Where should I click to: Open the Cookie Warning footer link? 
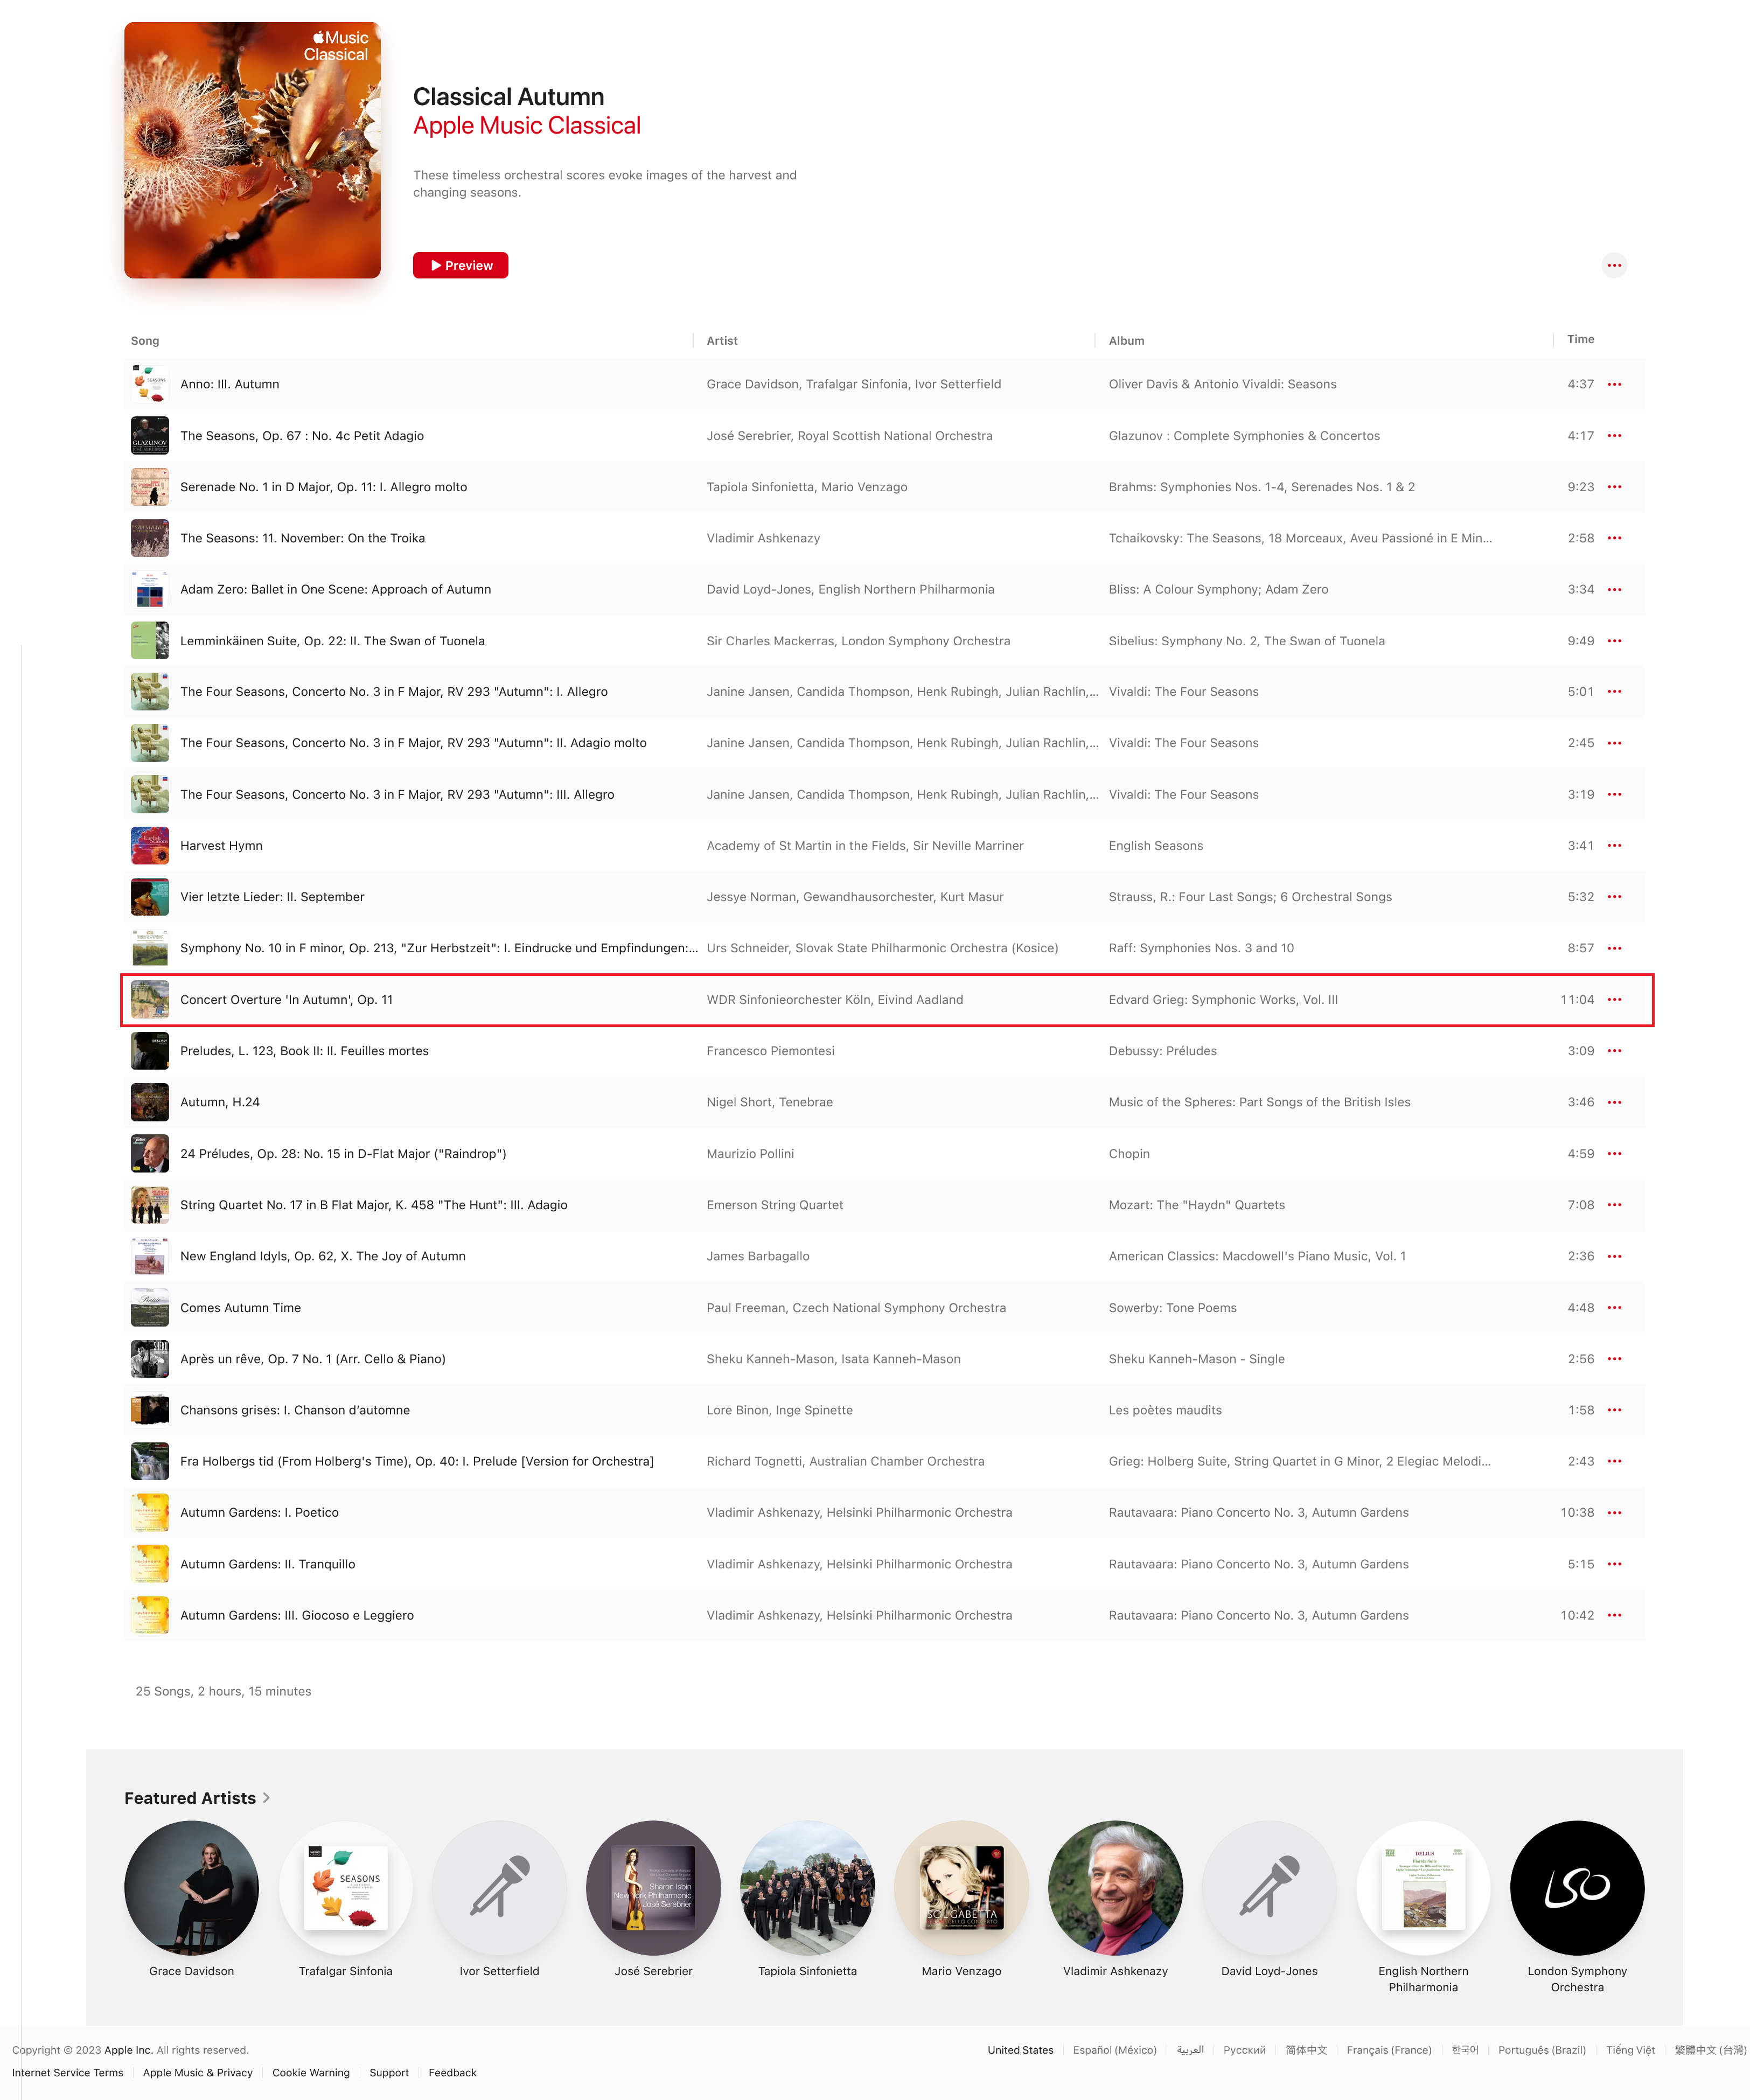[x=311, y=2073]
